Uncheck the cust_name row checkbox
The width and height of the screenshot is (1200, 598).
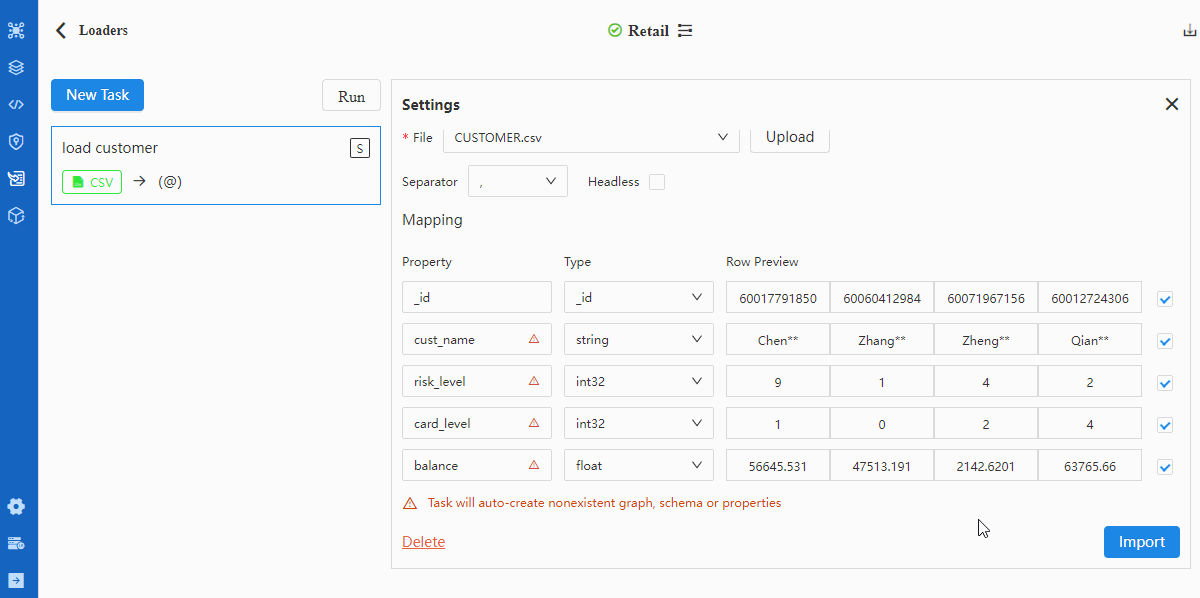[x=1165, y=341]
